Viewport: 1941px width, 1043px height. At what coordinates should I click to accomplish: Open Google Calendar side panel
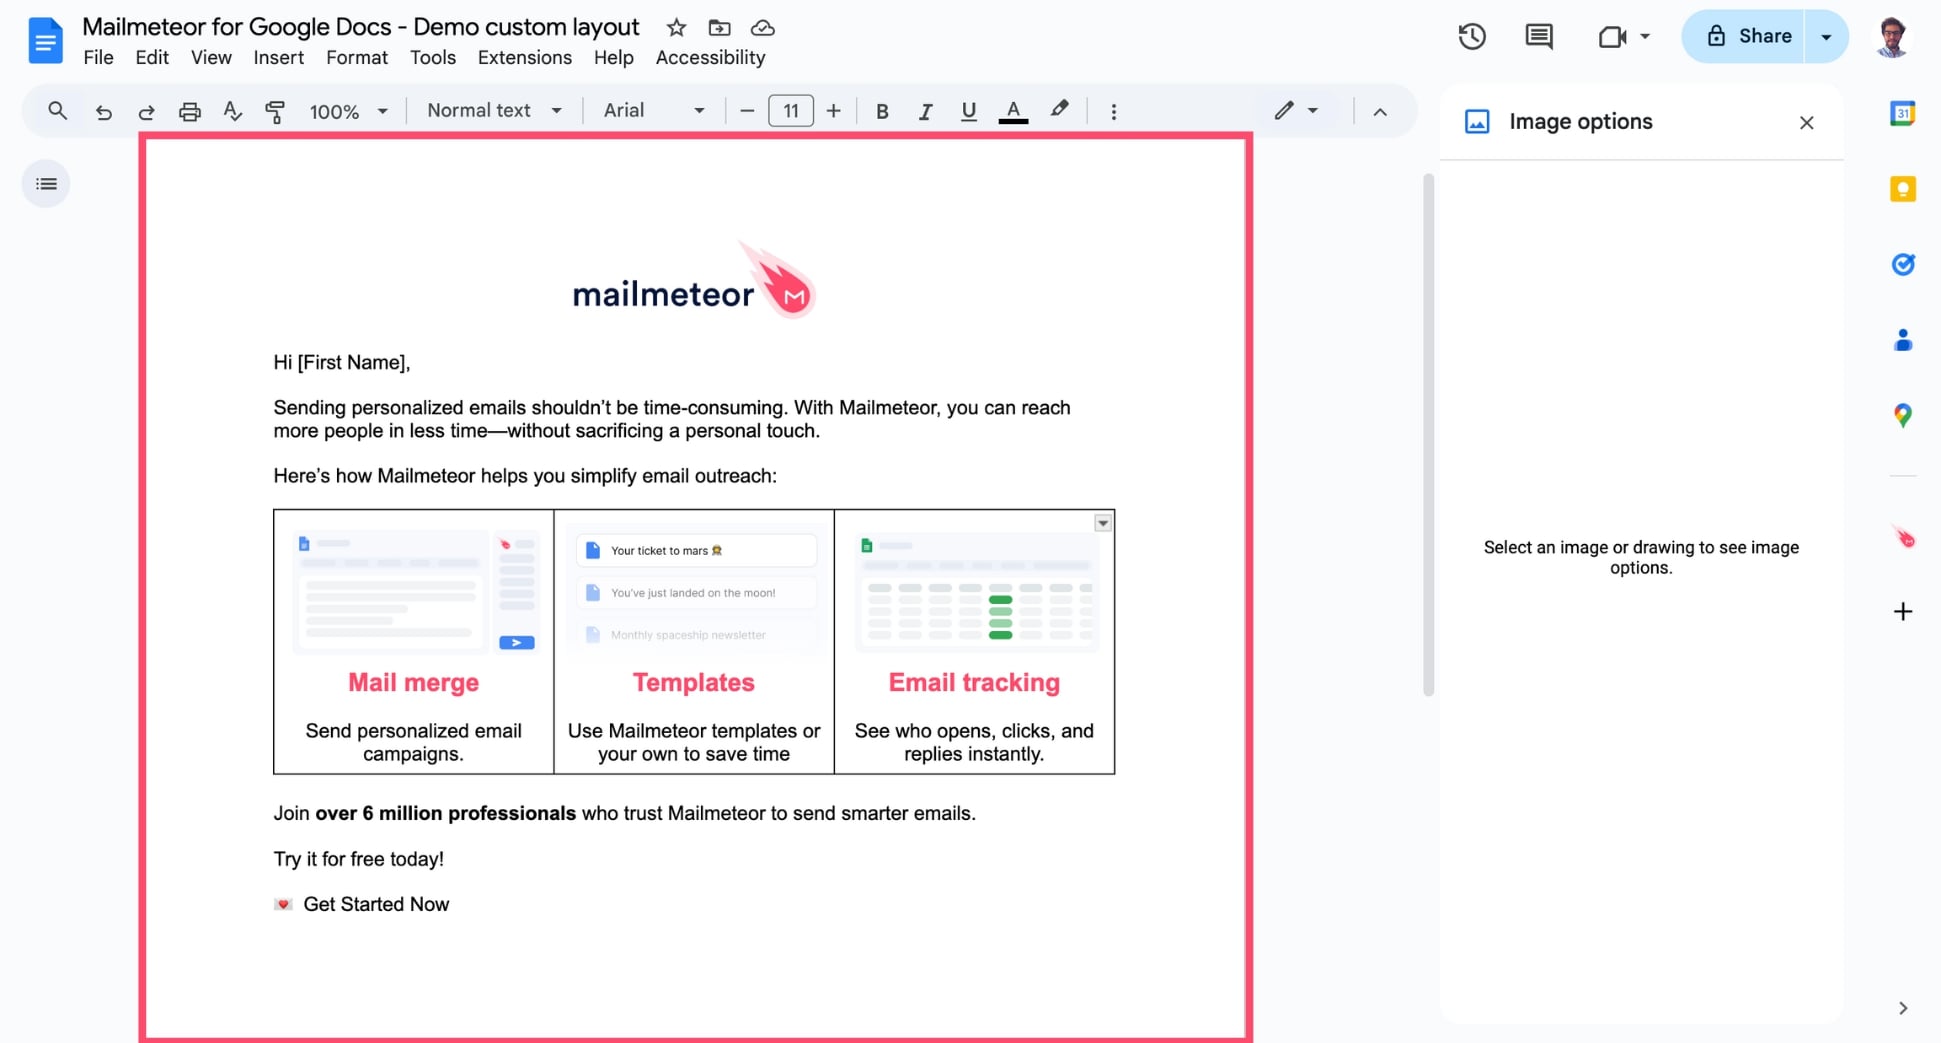tap(1902, 114)
